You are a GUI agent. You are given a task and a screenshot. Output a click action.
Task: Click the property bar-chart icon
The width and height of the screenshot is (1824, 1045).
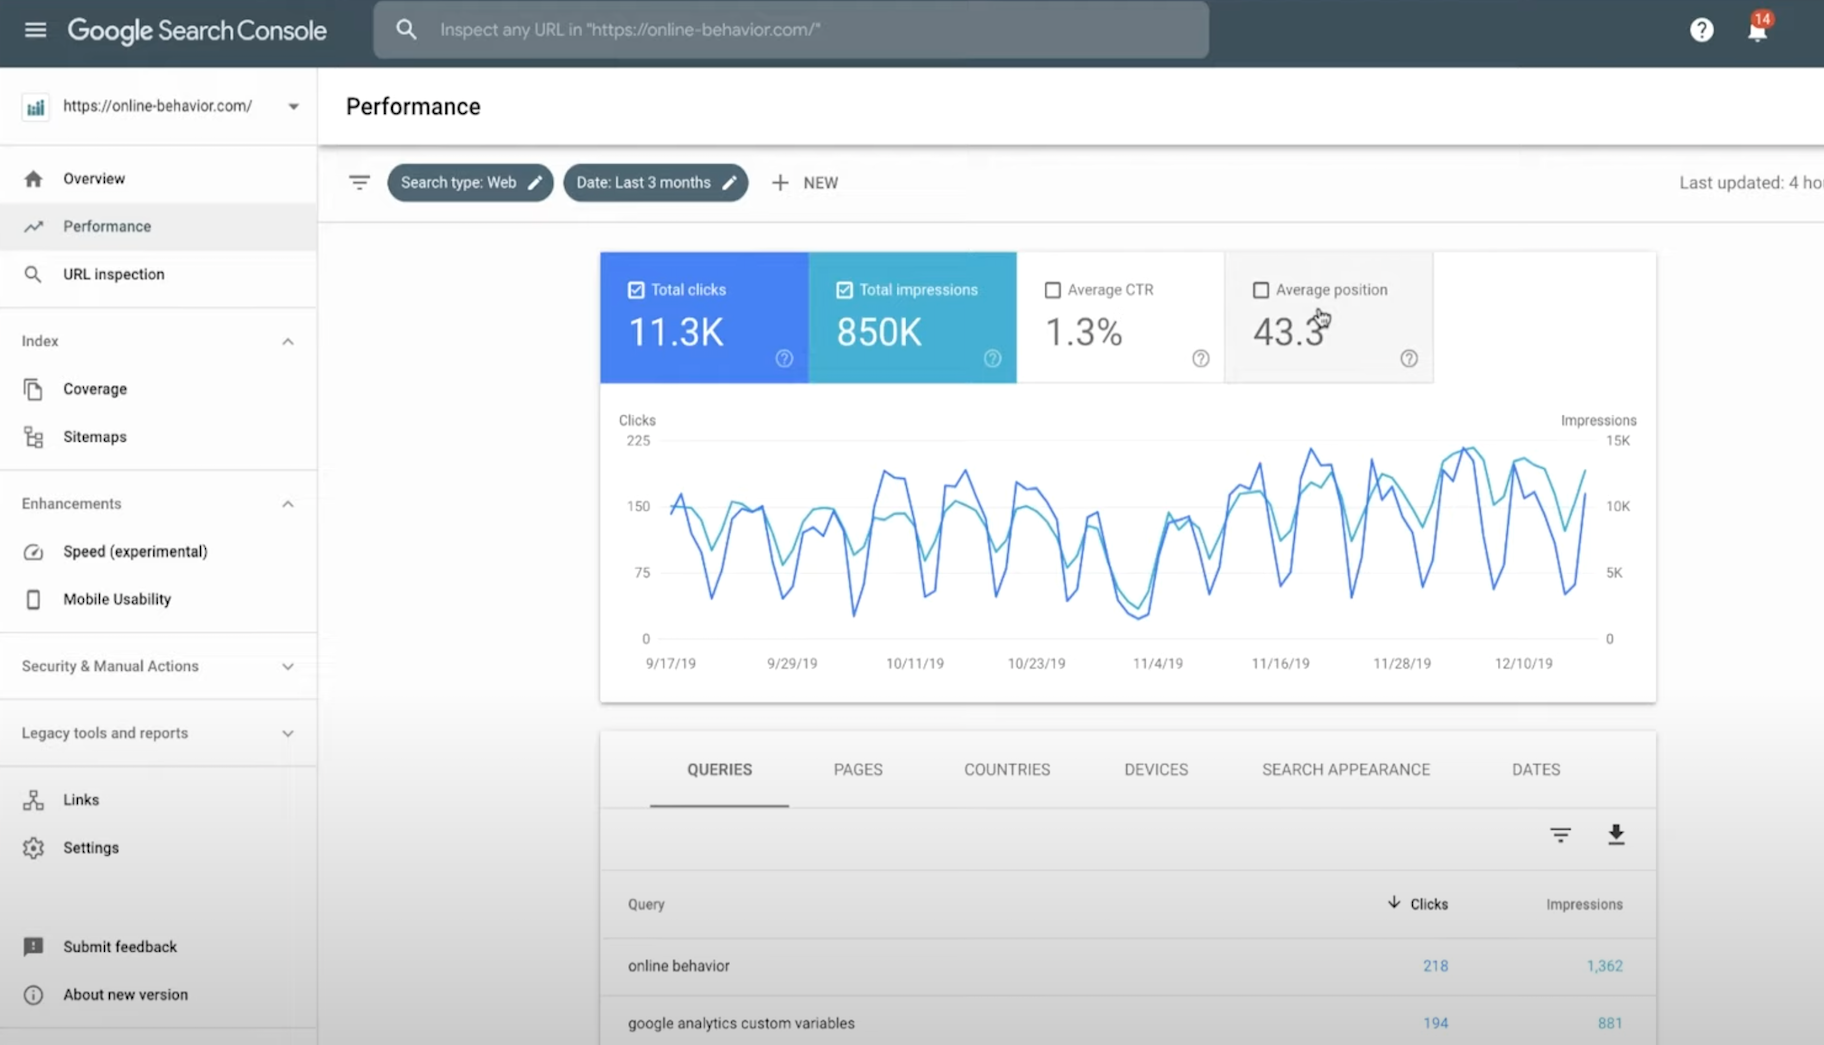(35, 107)
